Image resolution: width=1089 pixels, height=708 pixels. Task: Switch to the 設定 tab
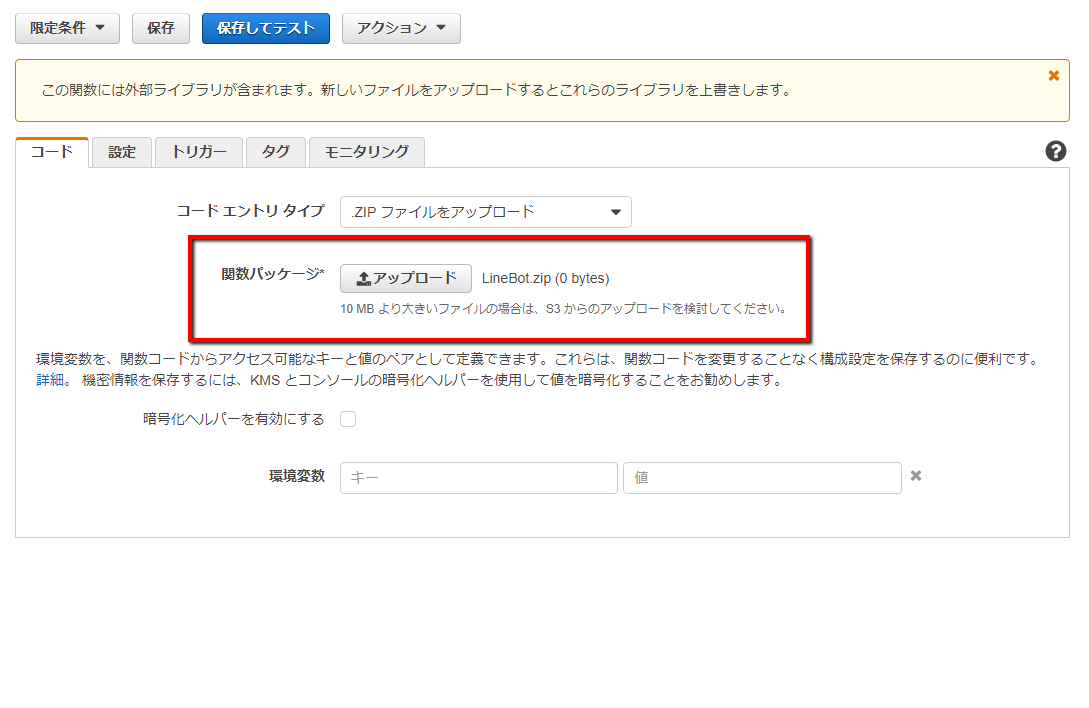click(122, 152)
